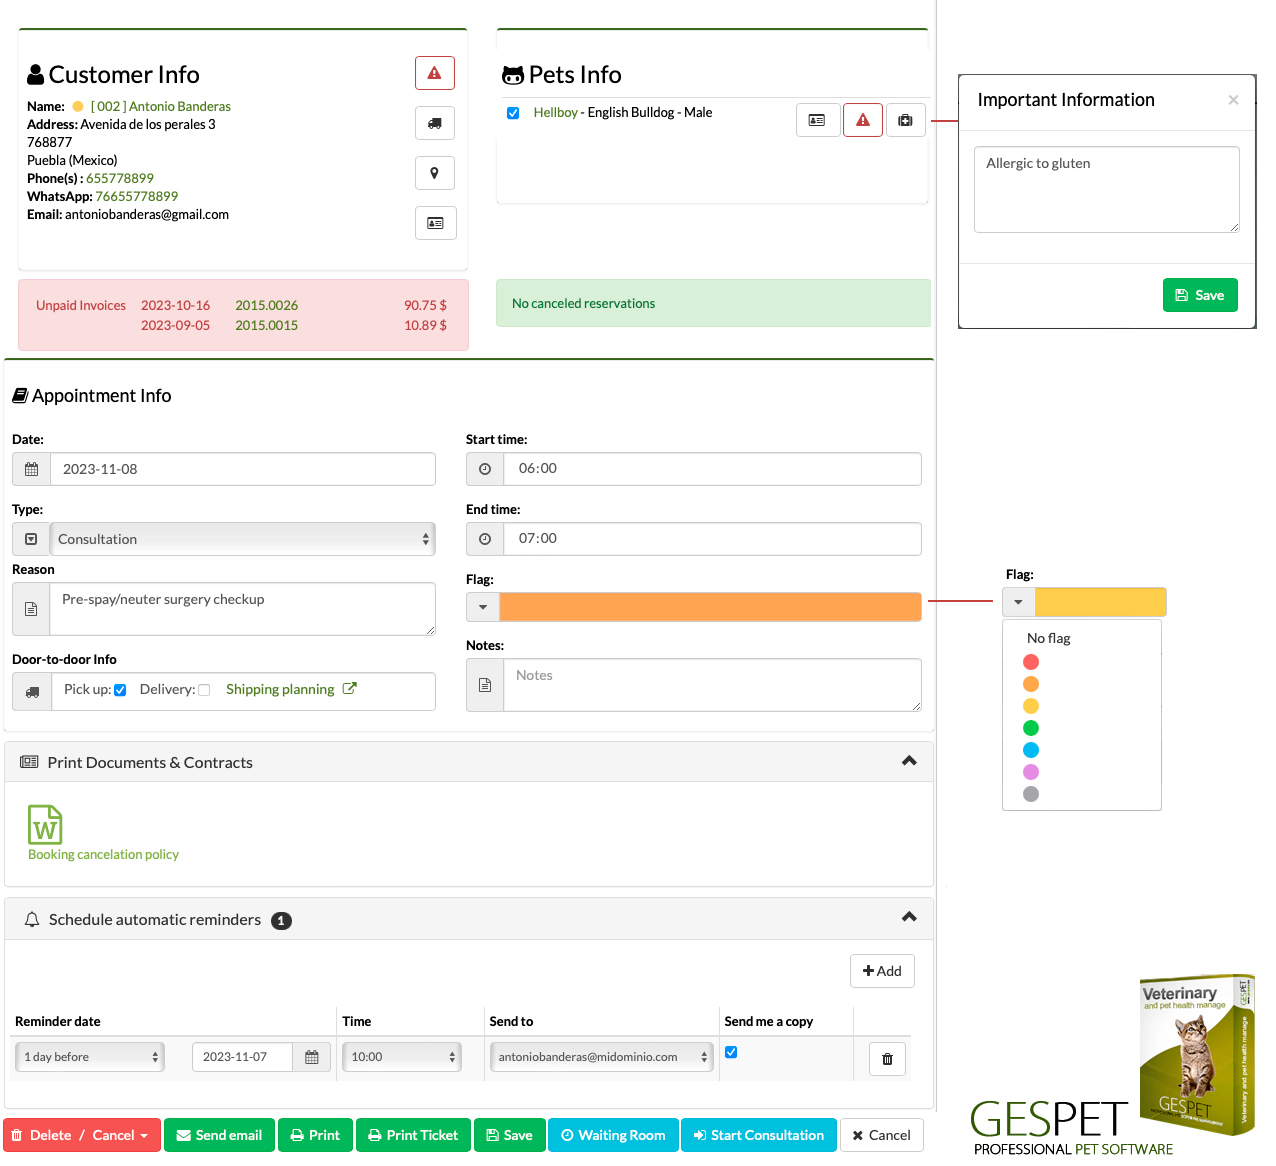Open calendar picker for reminder date
The height and width of the screenshot is (1166, 1276).
(x=312, y=1057)
